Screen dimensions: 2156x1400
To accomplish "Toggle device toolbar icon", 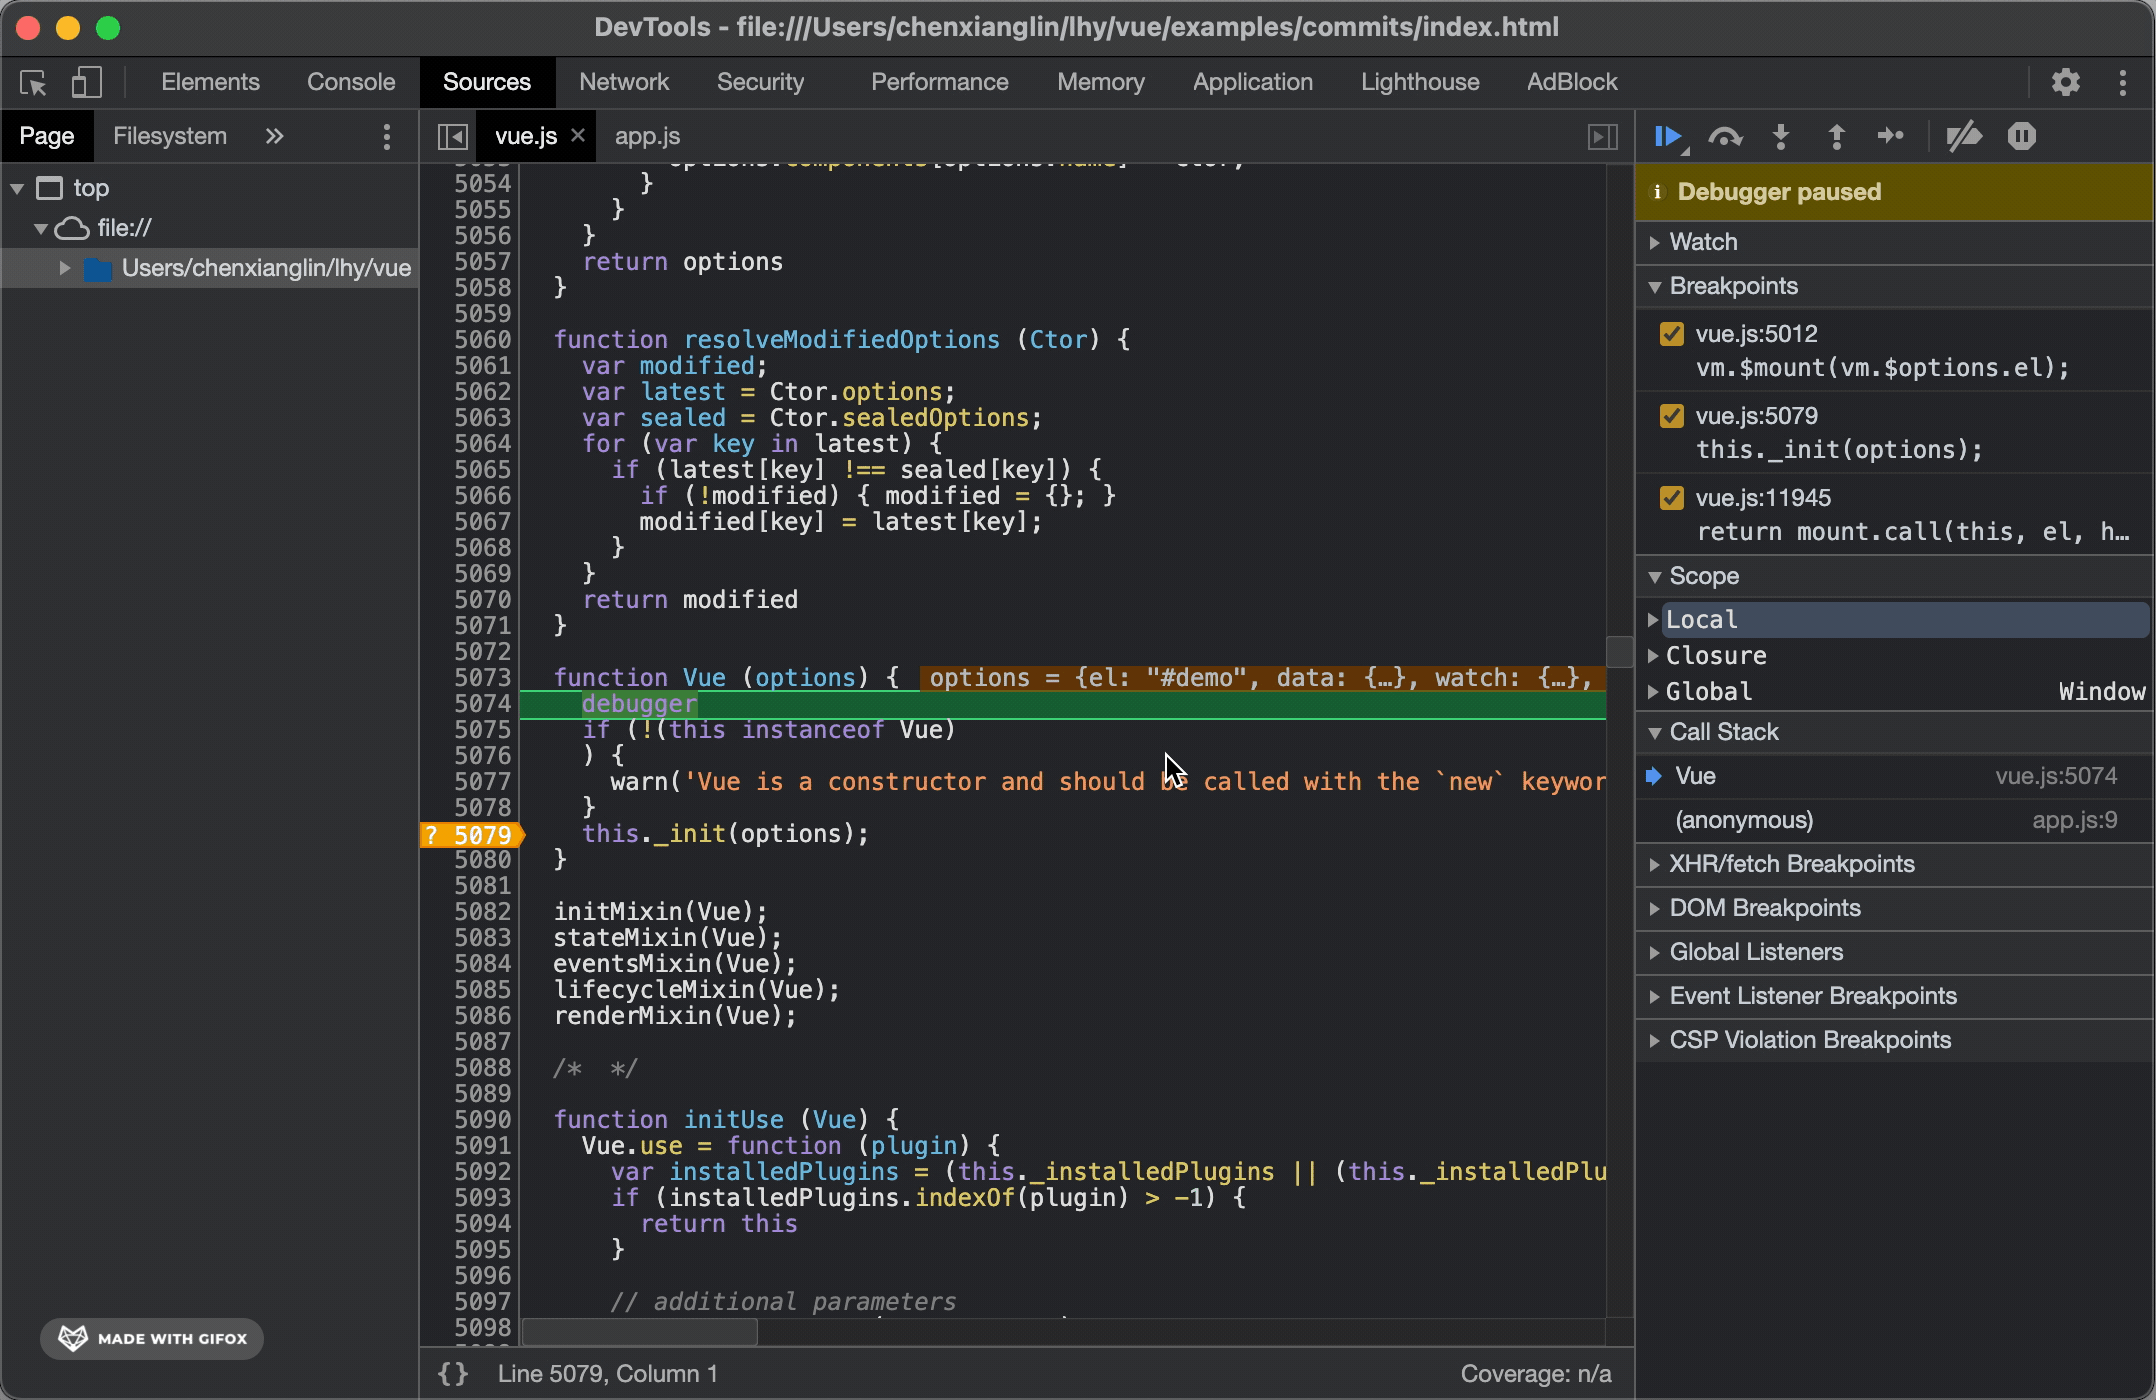I will pos(87,82).
